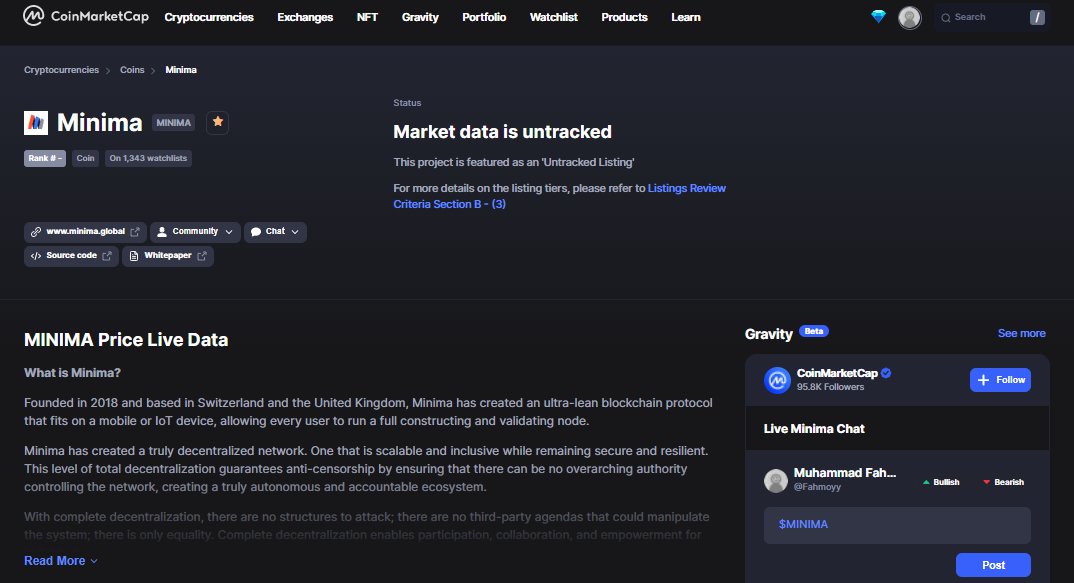Open the Cryptocurrencies menu
This screenshot has height=583, width=1074.
[209, 17]
